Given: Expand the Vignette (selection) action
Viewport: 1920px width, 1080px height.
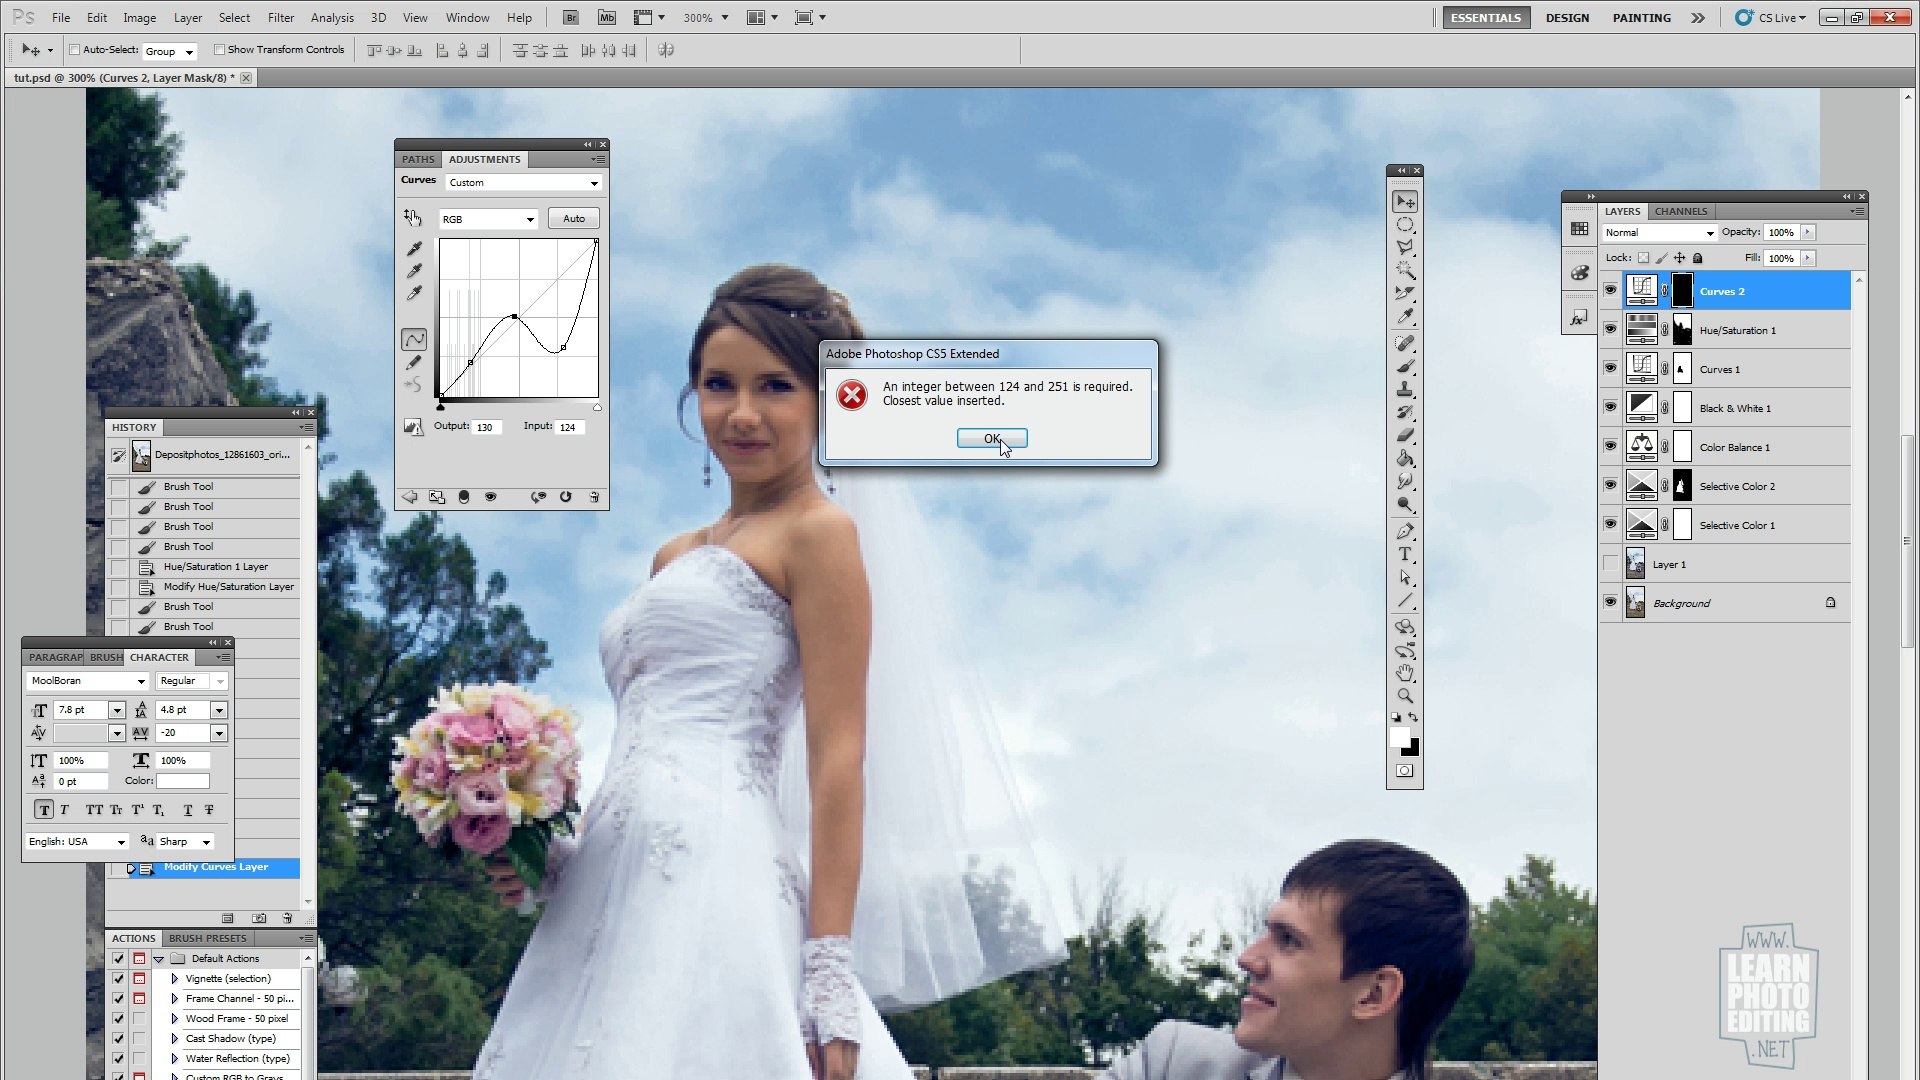Looking at the screenshot, I should (175, 979).
